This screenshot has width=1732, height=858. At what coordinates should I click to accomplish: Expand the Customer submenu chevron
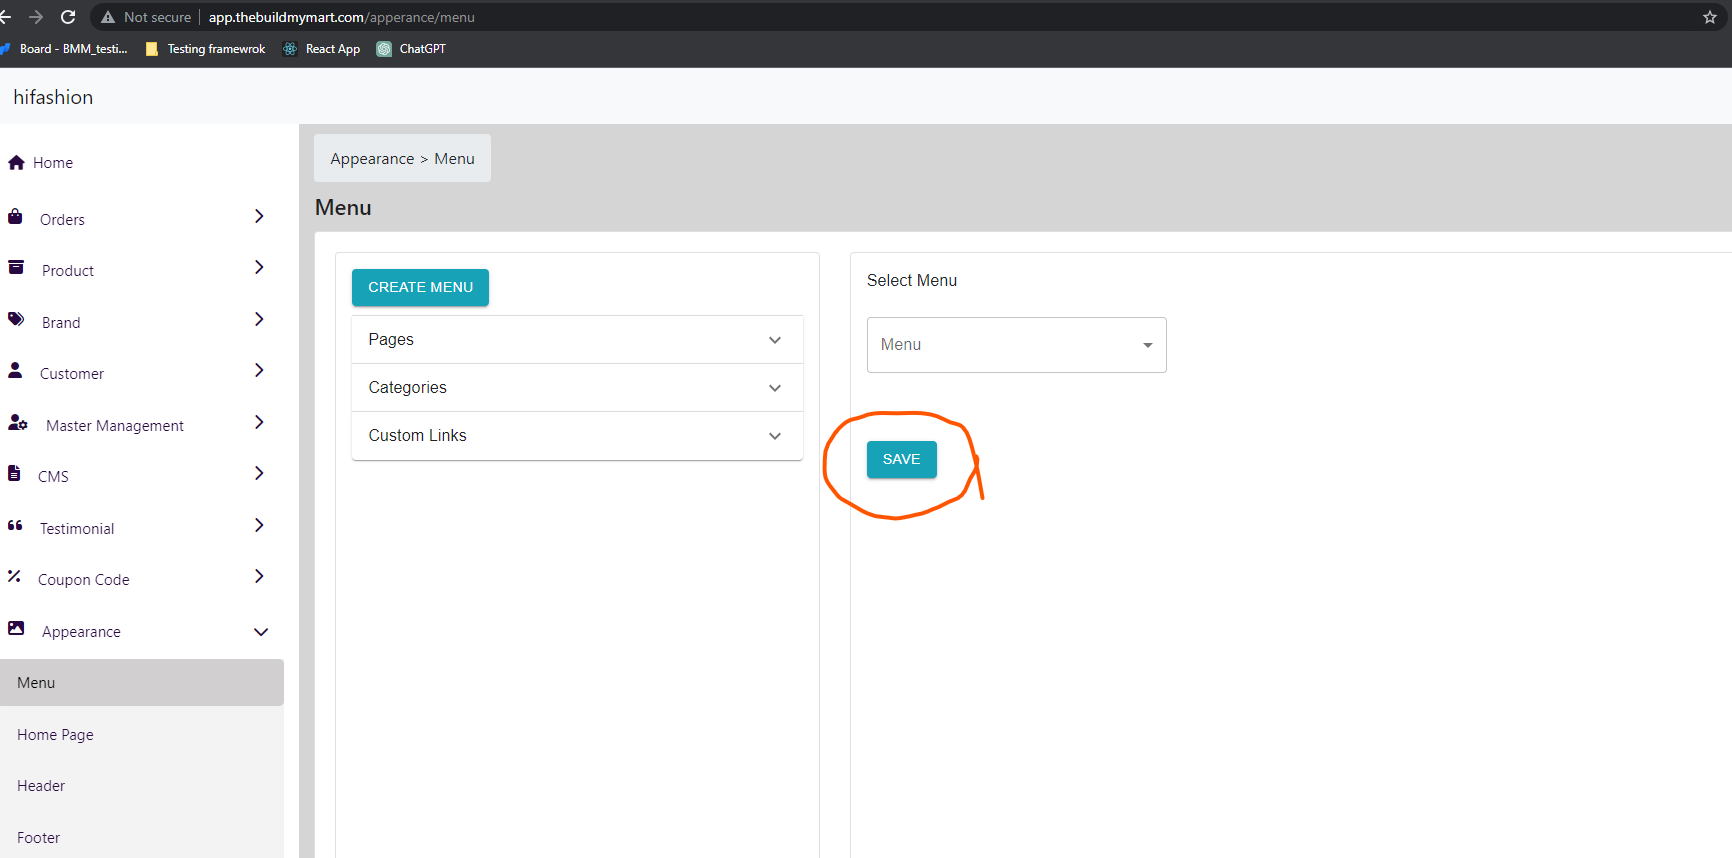click(259, 370)
